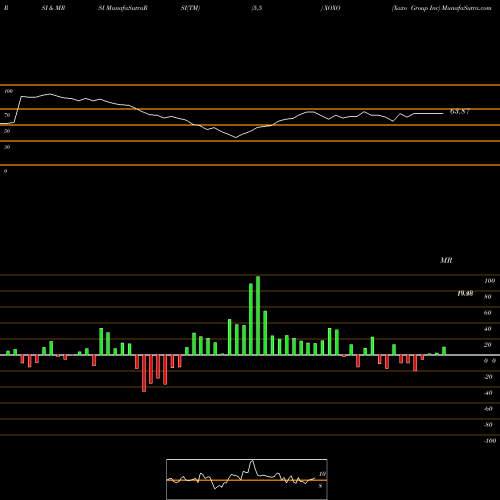Click the MR panel title label

coord(446,260)
